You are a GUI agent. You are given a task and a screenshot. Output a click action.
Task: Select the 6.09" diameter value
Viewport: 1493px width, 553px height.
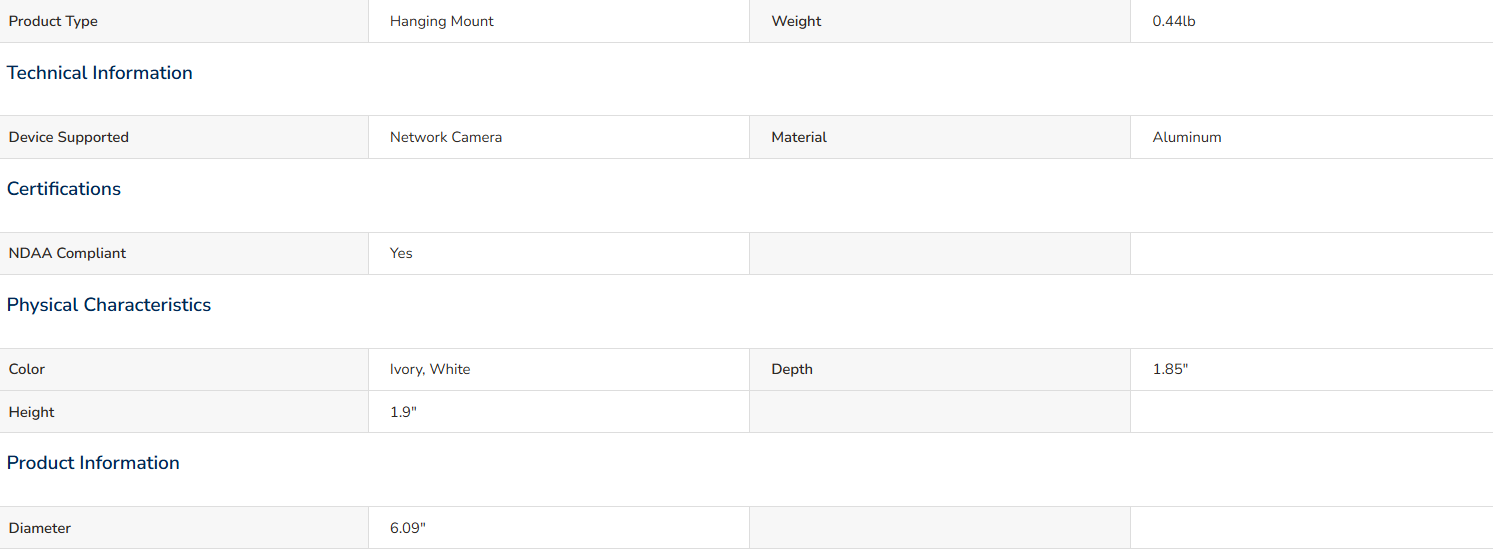pos(408,528)
